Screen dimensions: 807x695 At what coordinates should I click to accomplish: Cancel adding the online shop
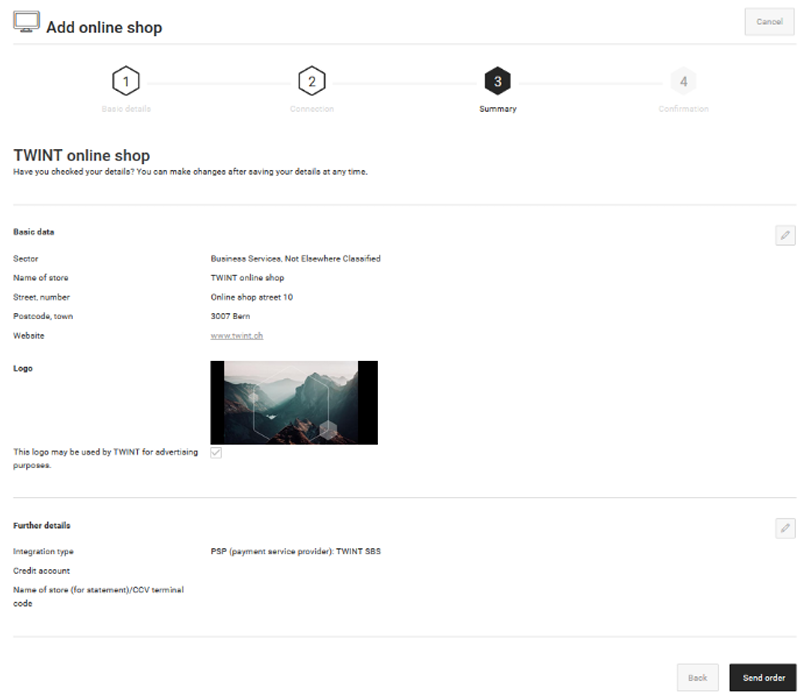click(769, 22)
